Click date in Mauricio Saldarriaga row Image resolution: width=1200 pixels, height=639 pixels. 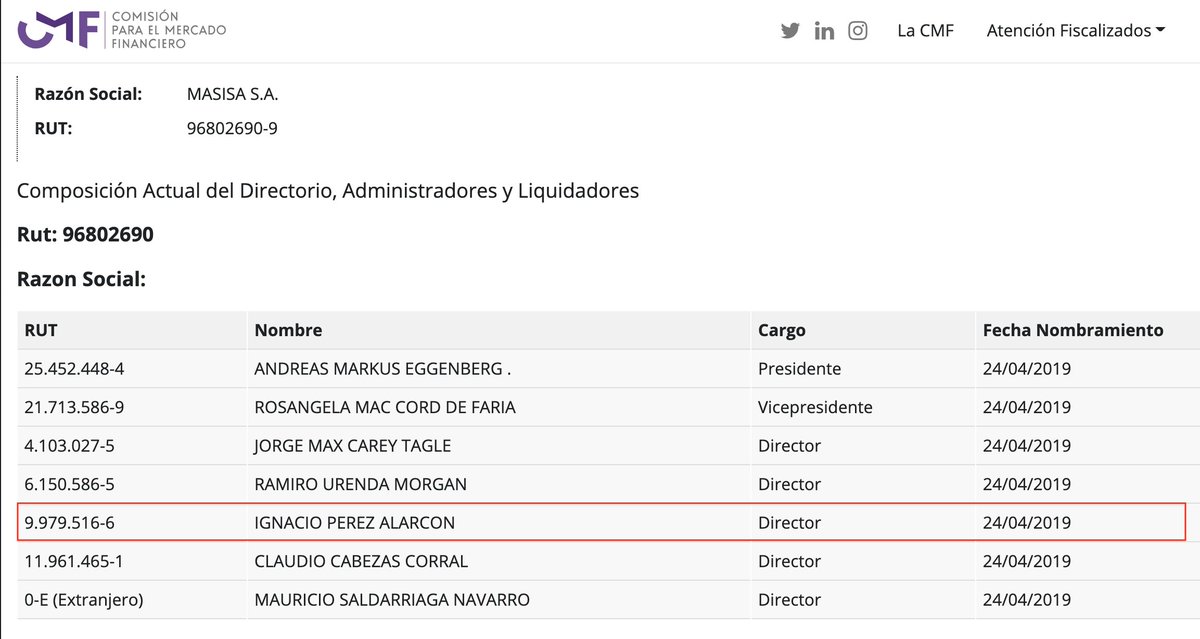(x=1027, y=599)
